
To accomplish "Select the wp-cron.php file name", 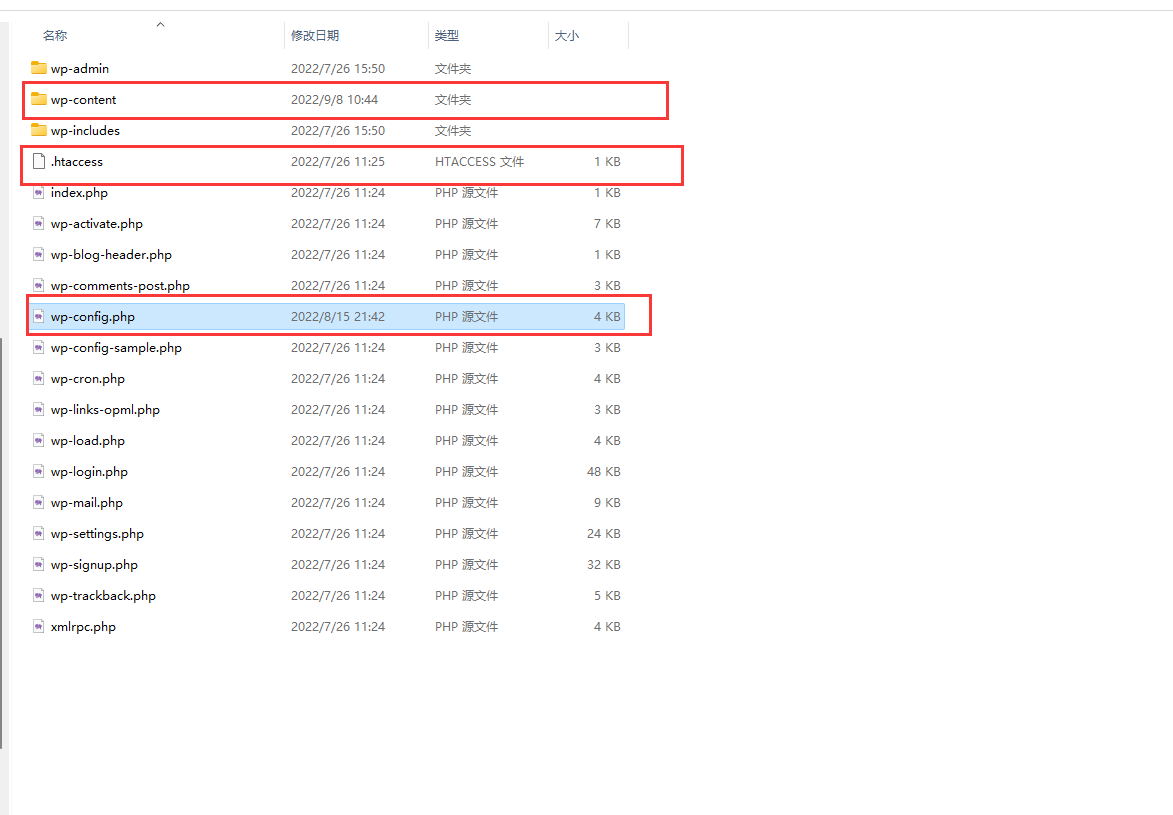I will tap(88, 379).
